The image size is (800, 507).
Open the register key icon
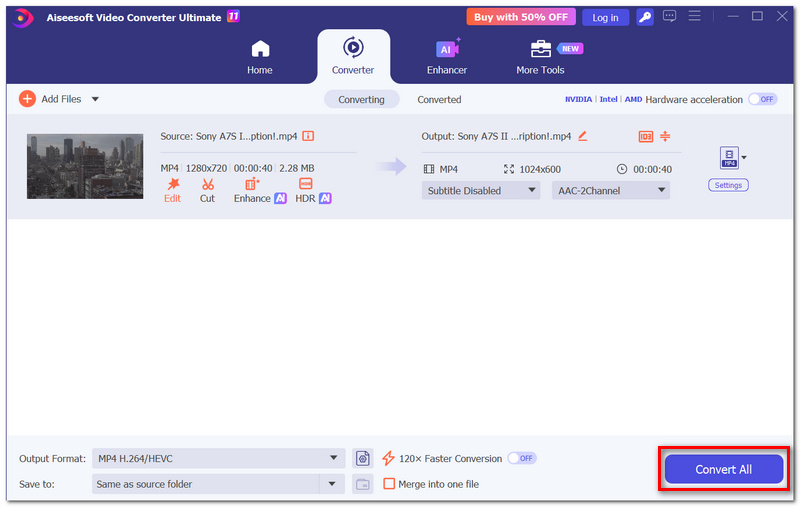tap(645, 17)
